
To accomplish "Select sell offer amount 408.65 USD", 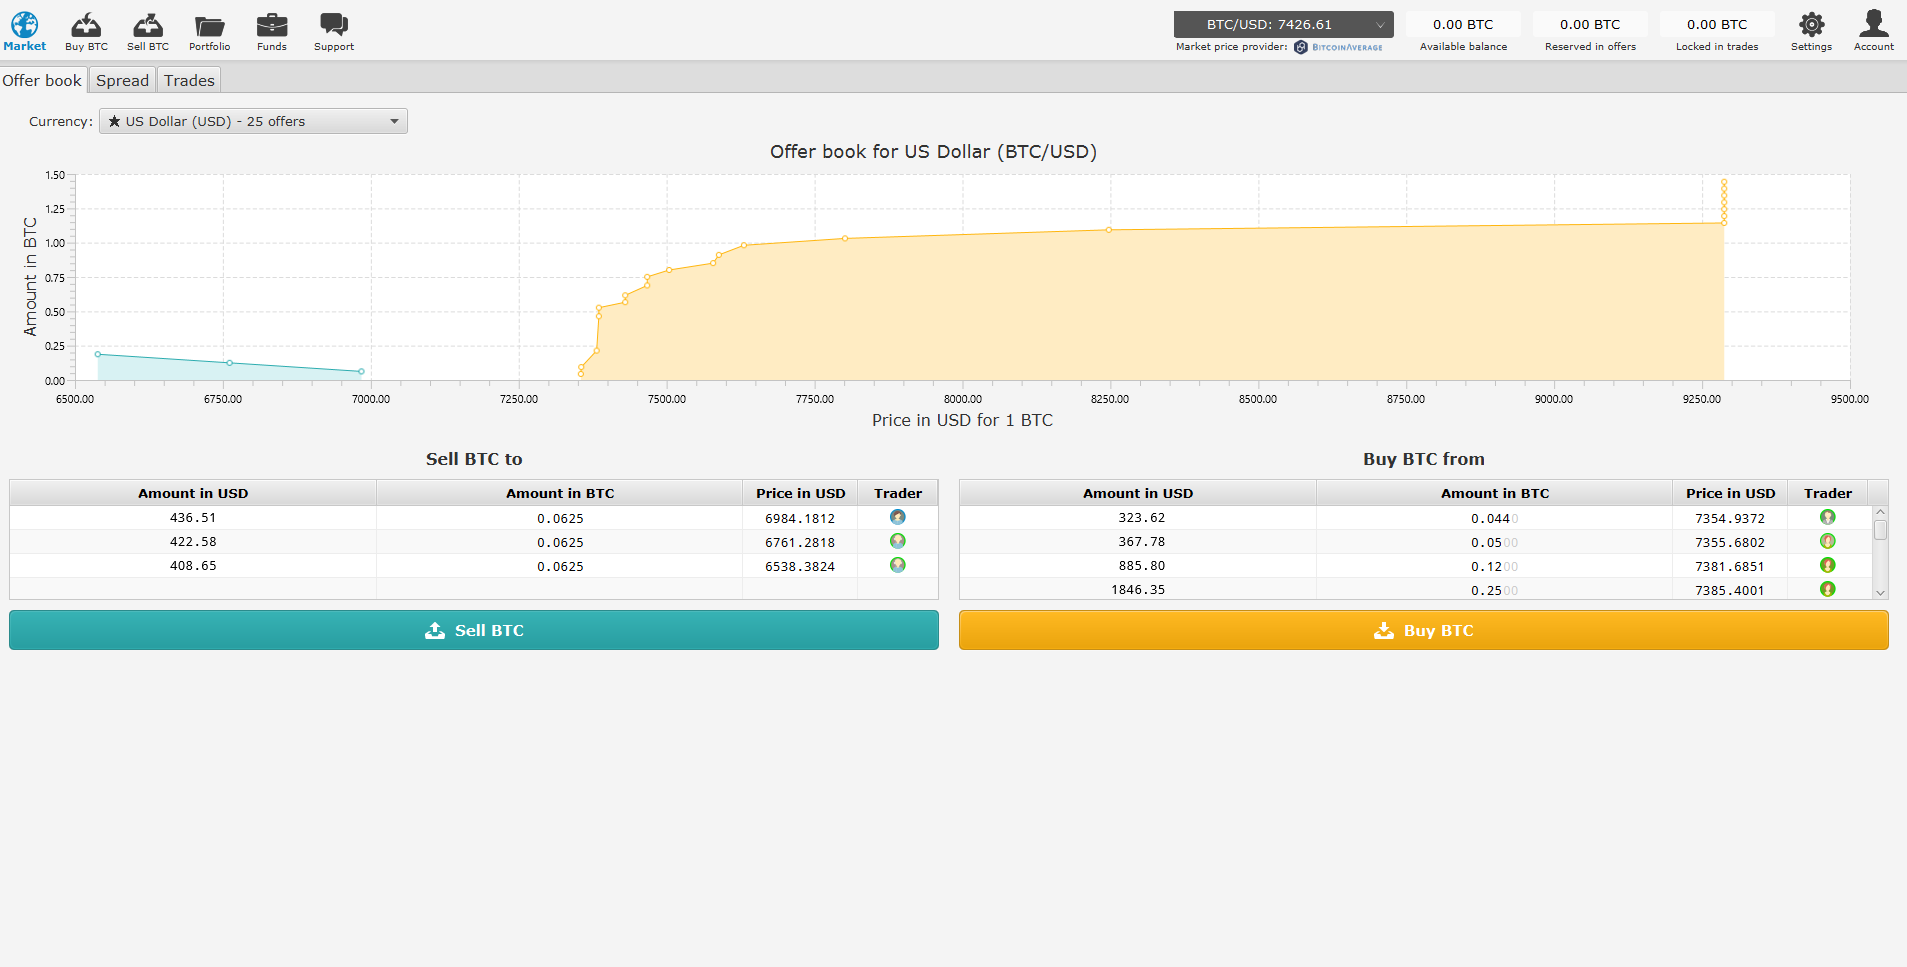I will pyautogui.click(x=193, y=566).
